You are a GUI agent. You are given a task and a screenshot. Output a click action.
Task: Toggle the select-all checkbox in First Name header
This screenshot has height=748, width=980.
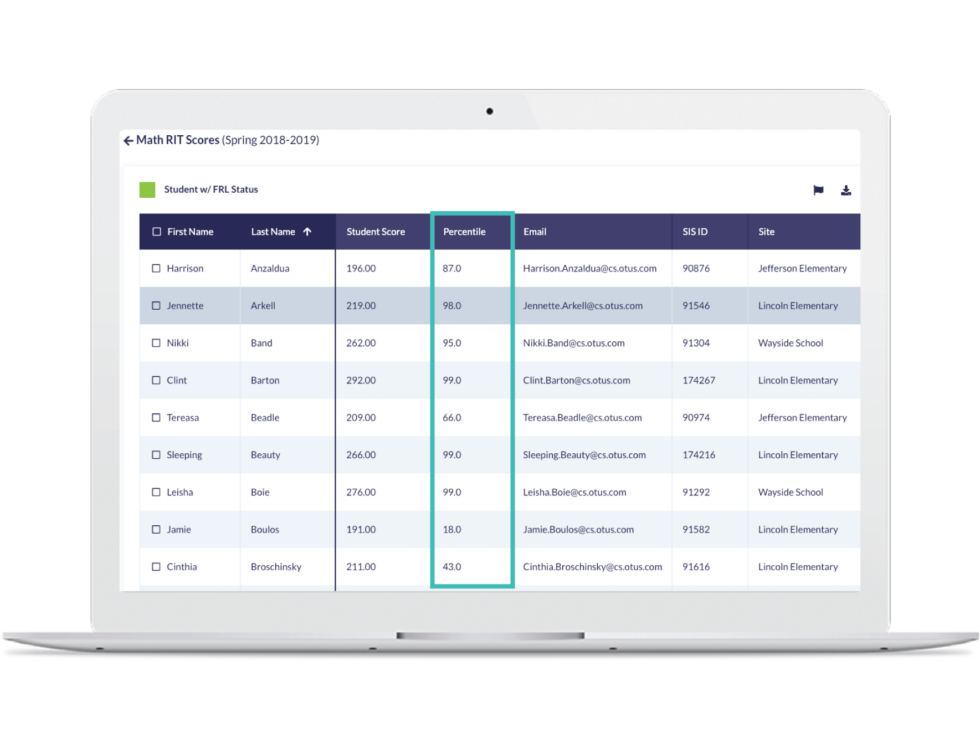[x=156, y=232]
